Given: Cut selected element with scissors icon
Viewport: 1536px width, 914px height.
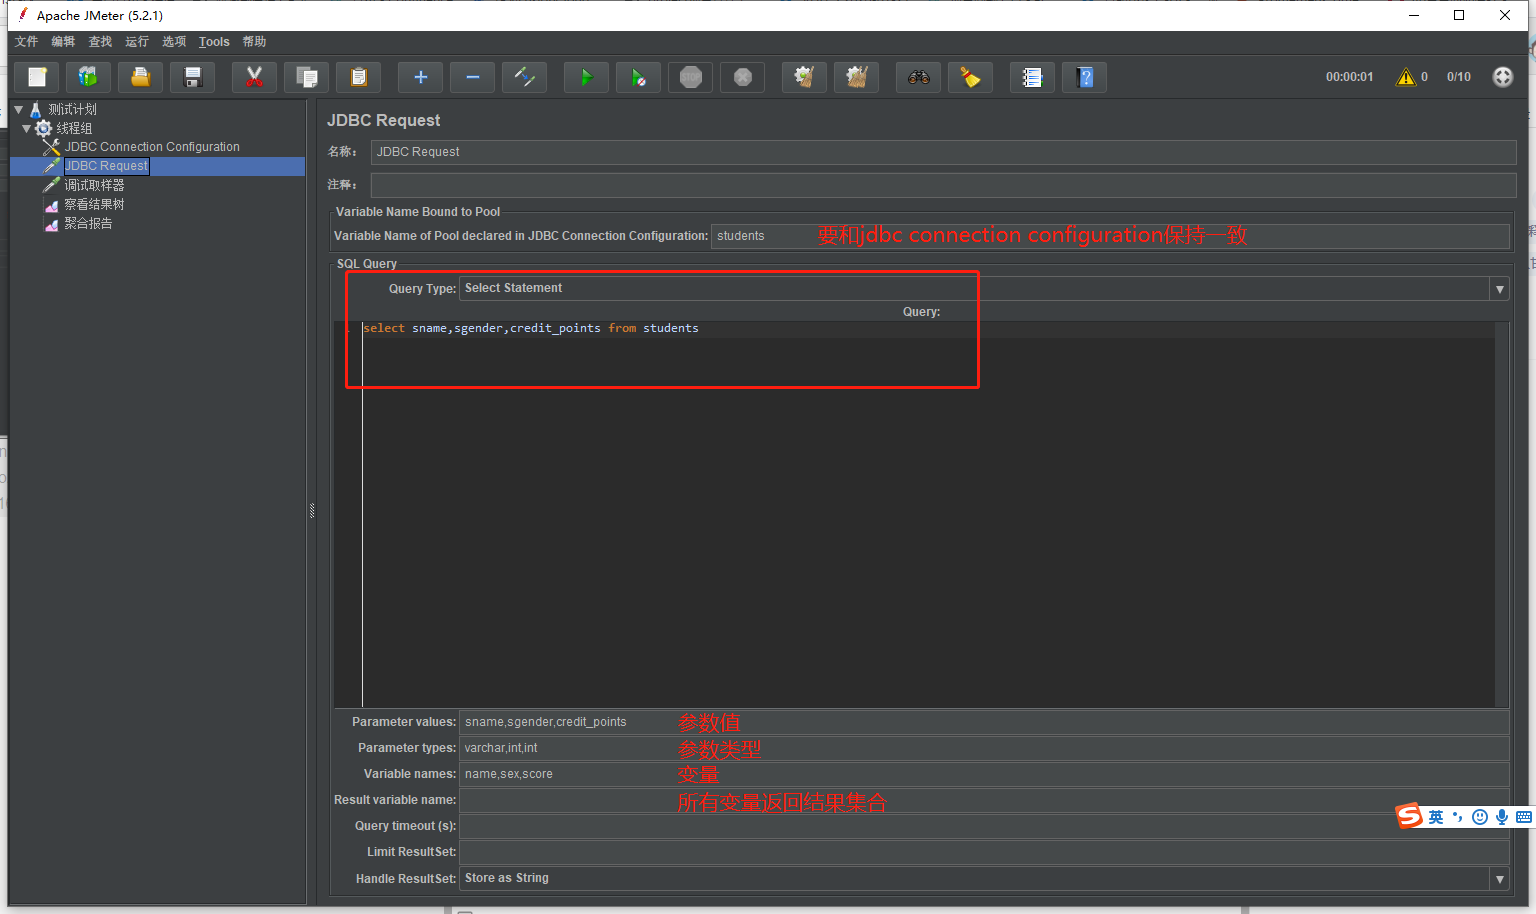Looking at the screenshot, I should click(255, 77).
